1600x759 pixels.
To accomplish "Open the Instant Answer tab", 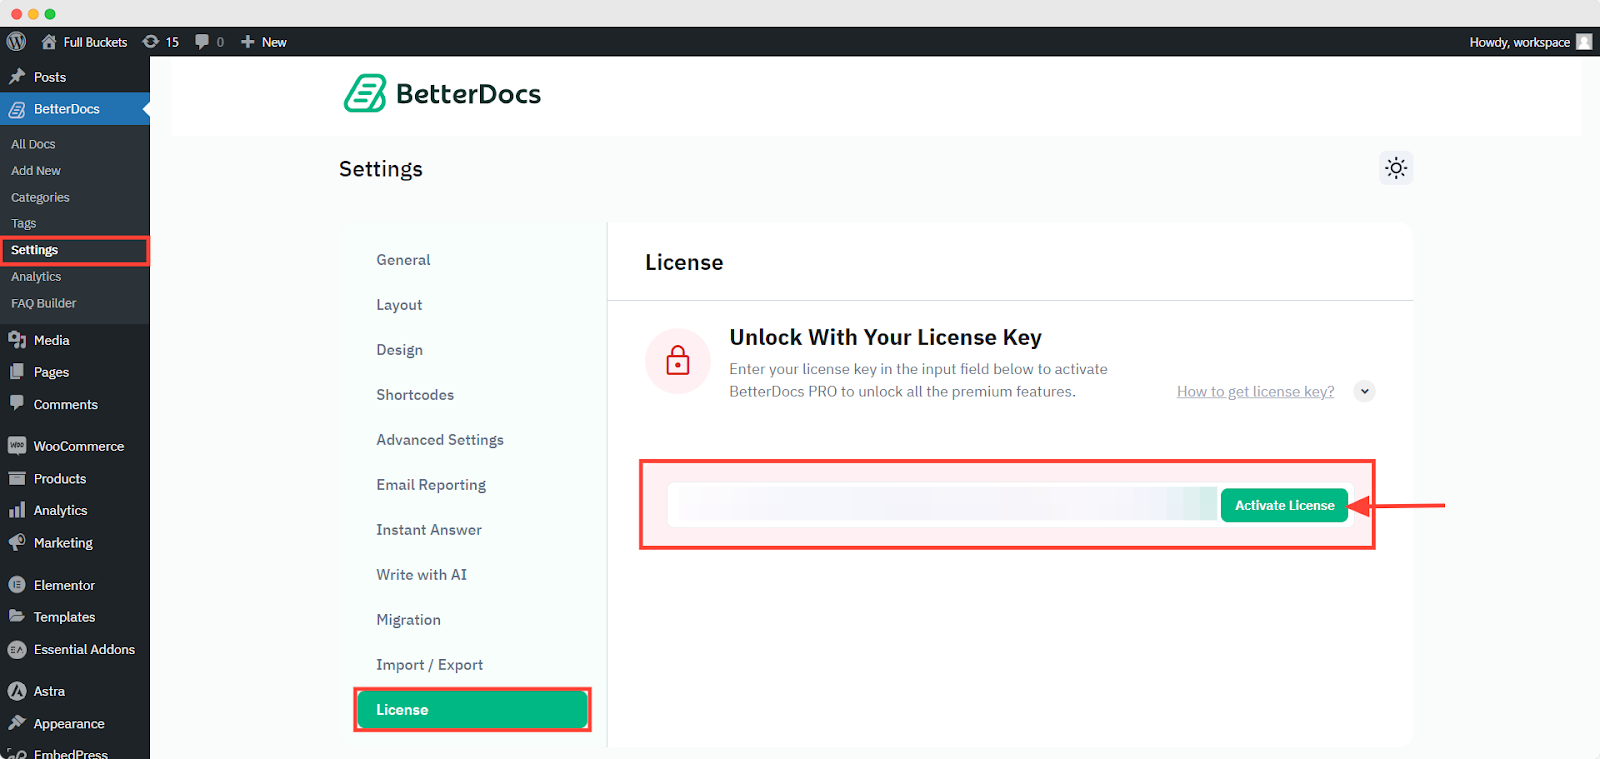I will (x=429, y=530).
